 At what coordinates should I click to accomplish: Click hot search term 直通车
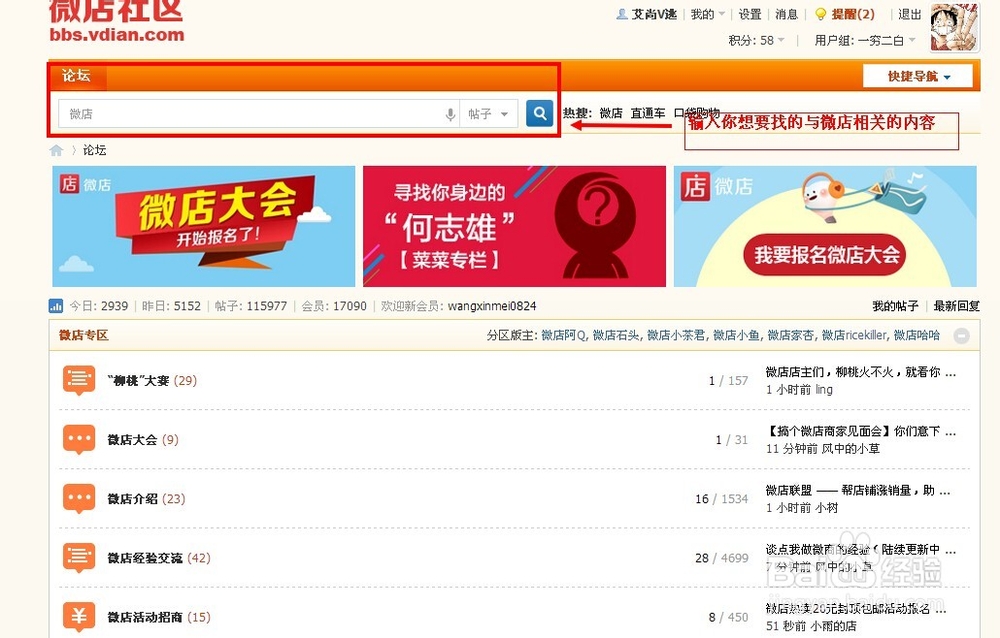(648, 113)
